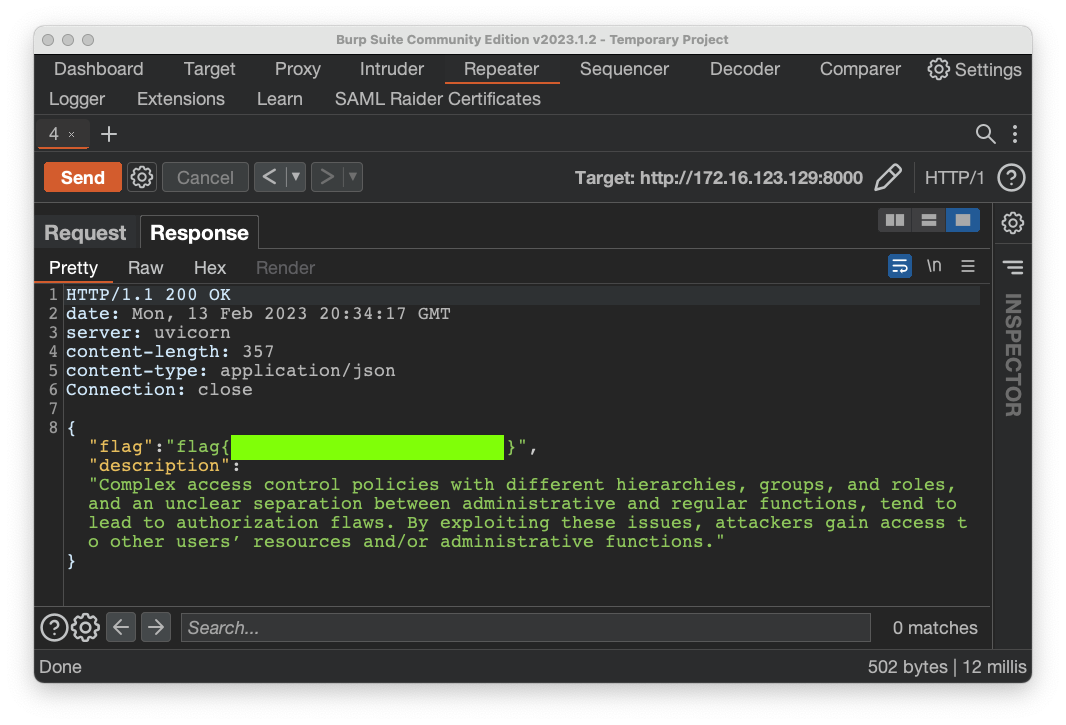Click the send options gear icon

tap(142, 177)
